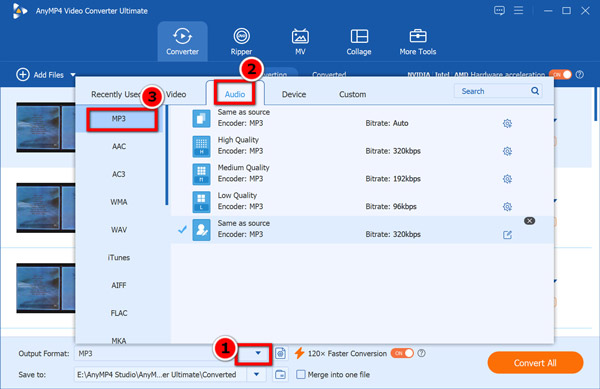This screenshot has width=600, height=389.
Task: Select MP3 in the format list
Action: click(119, 119)
